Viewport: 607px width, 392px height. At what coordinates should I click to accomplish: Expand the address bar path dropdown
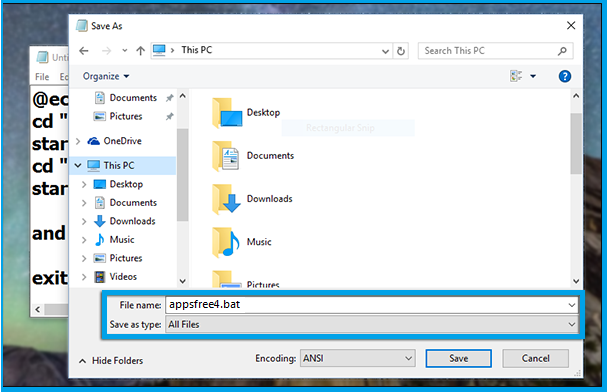coord(385,51)
